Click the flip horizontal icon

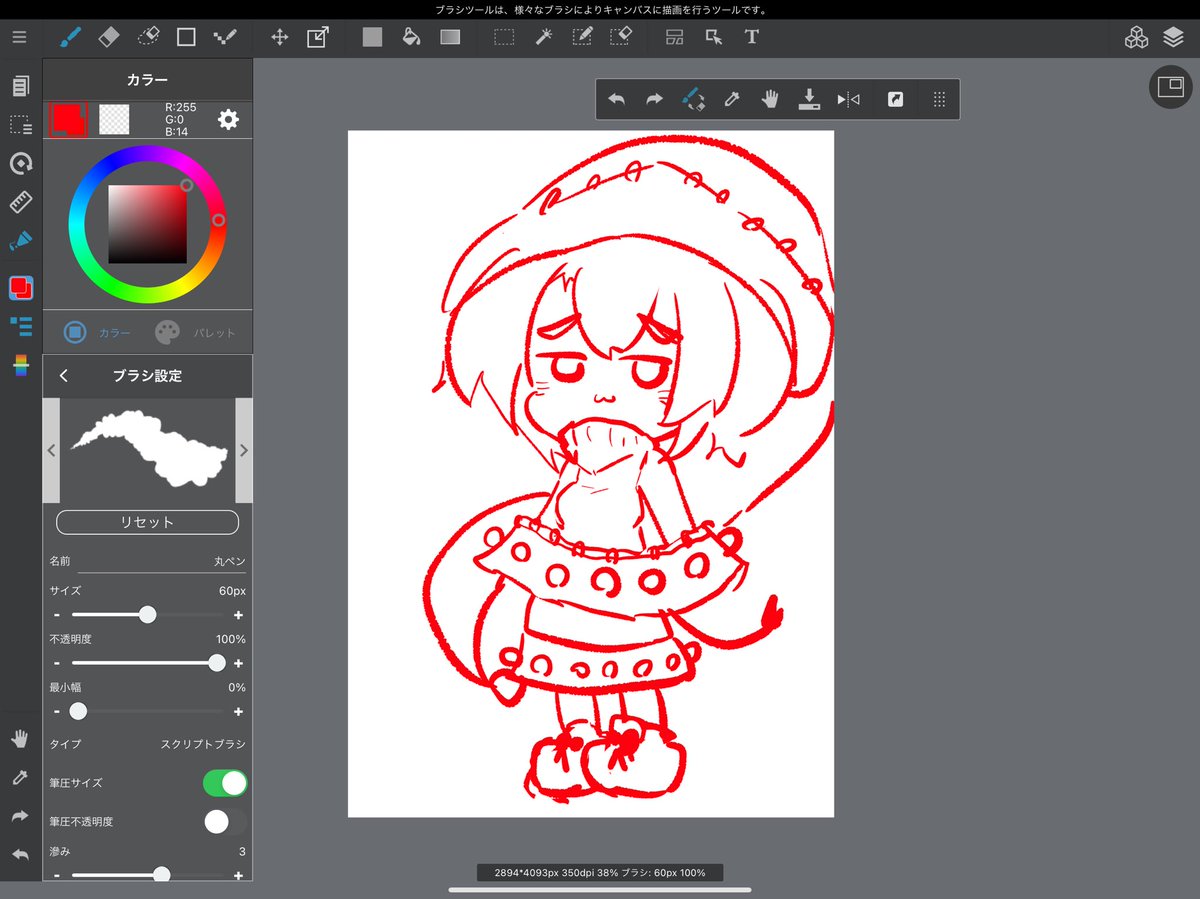(x=848, y=99)
